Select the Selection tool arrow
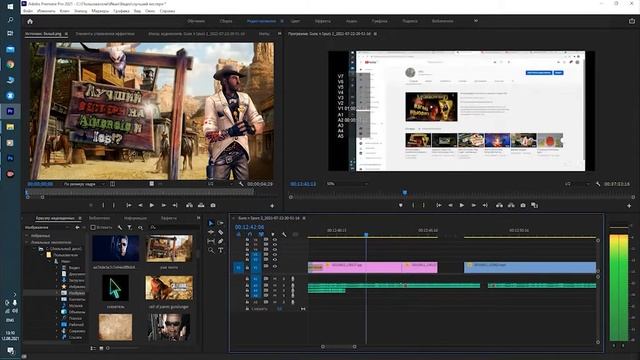This screenshot has width=640, height=360. pyautogui.click(x=211, y=223)
